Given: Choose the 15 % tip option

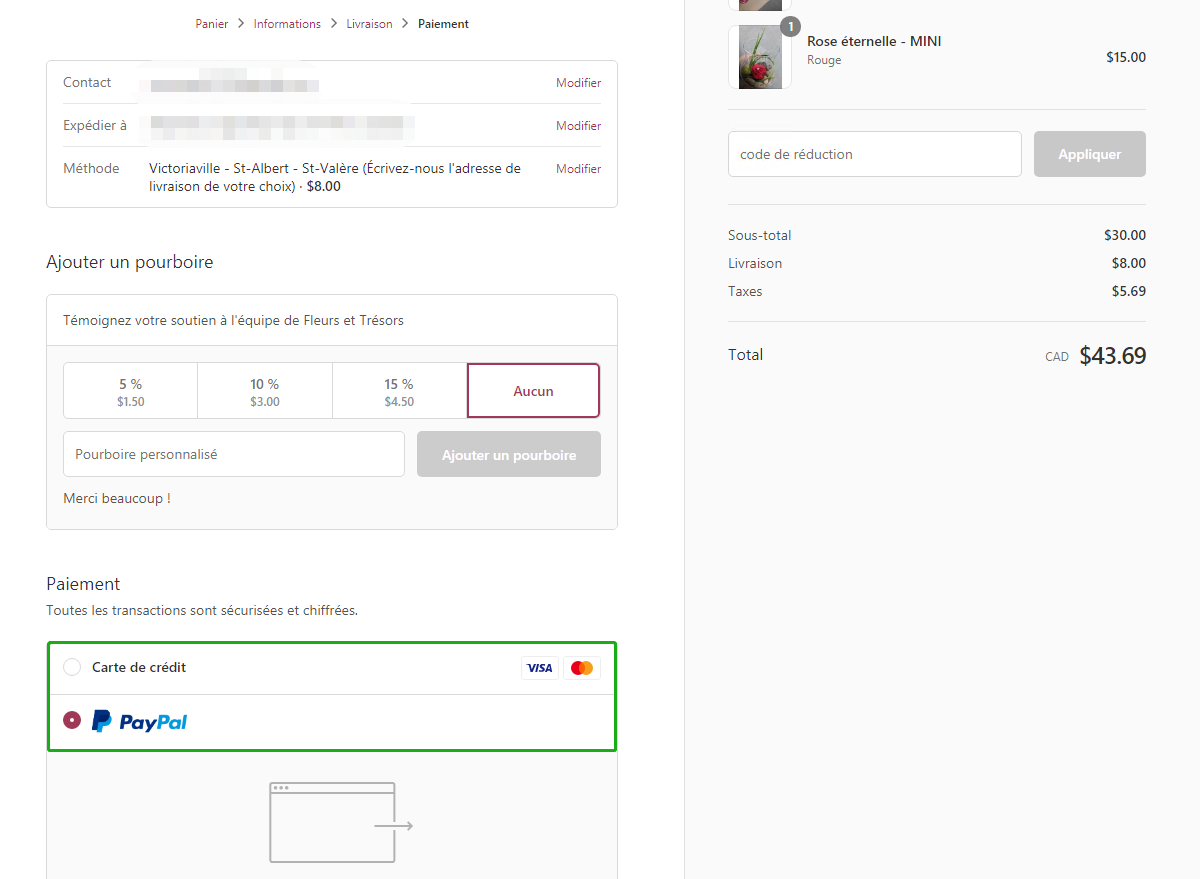Looking at the screenshot, I should coord(399,391).
